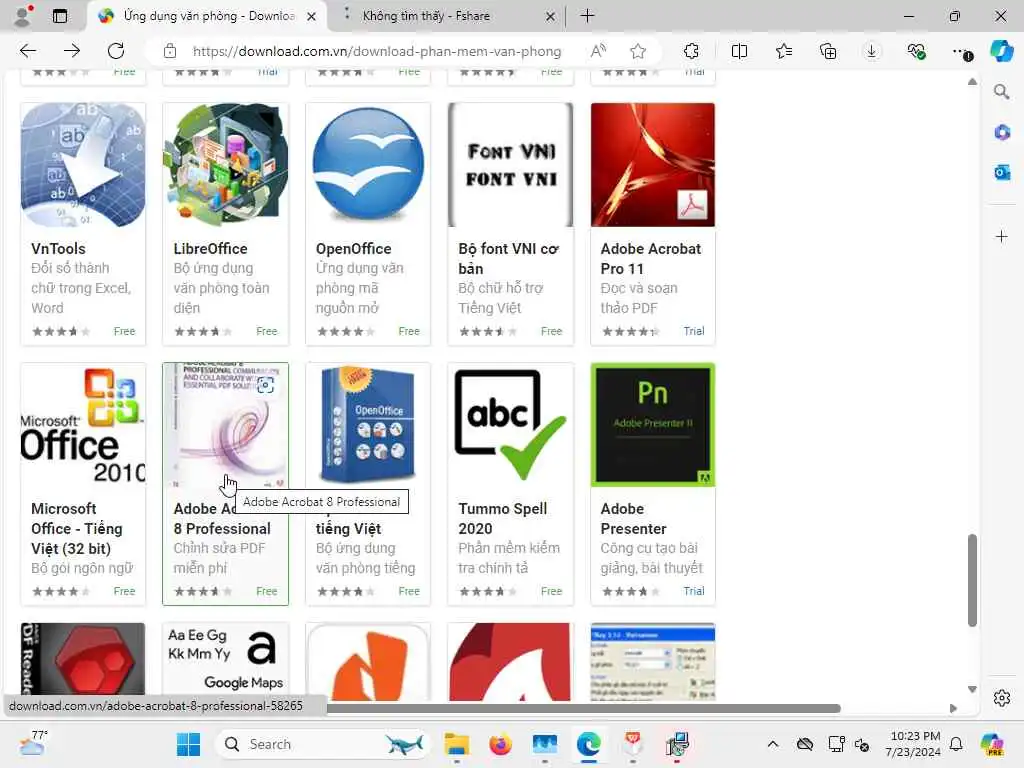Show browser Downloads panel

872,51
